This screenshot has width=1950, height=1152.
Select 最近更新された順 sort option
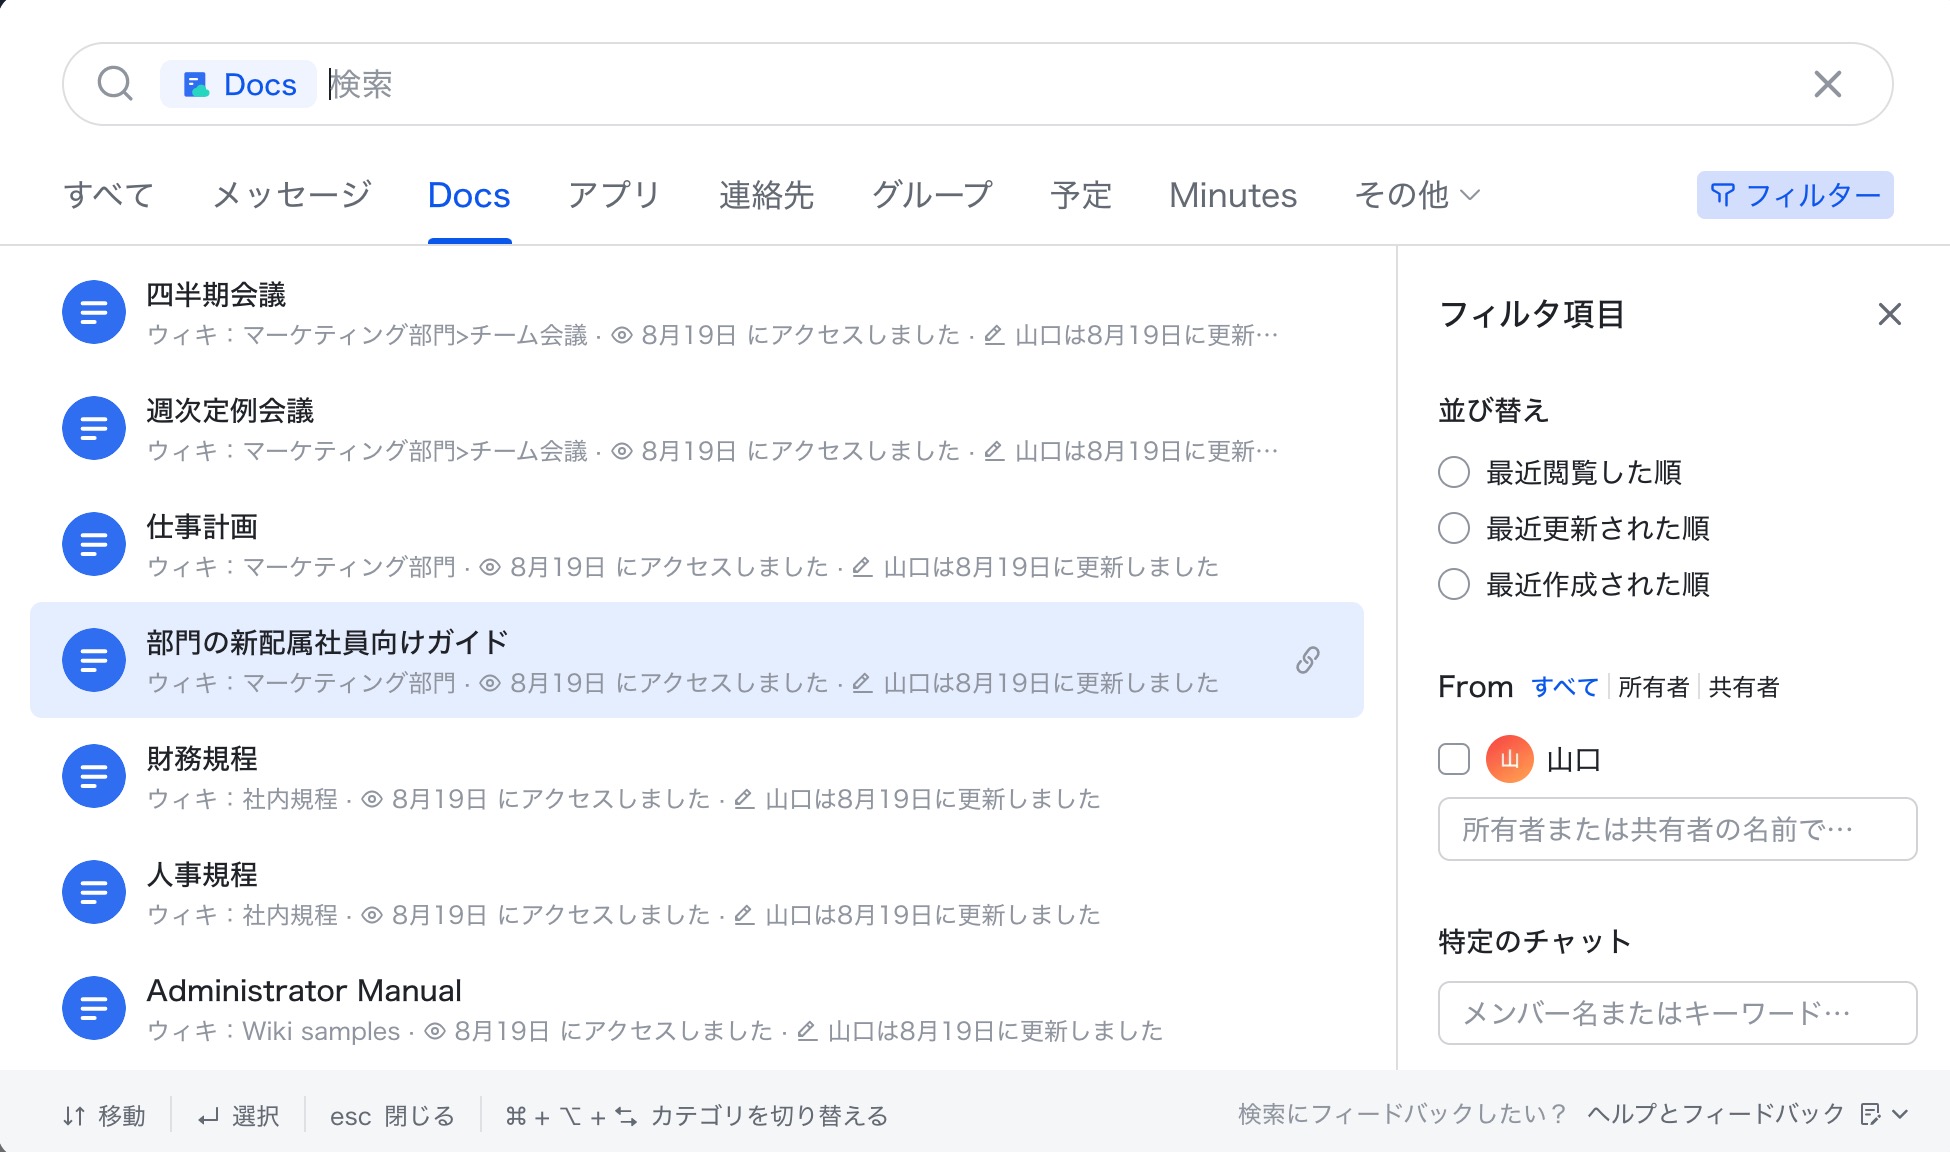click(x=1454, y=528)
